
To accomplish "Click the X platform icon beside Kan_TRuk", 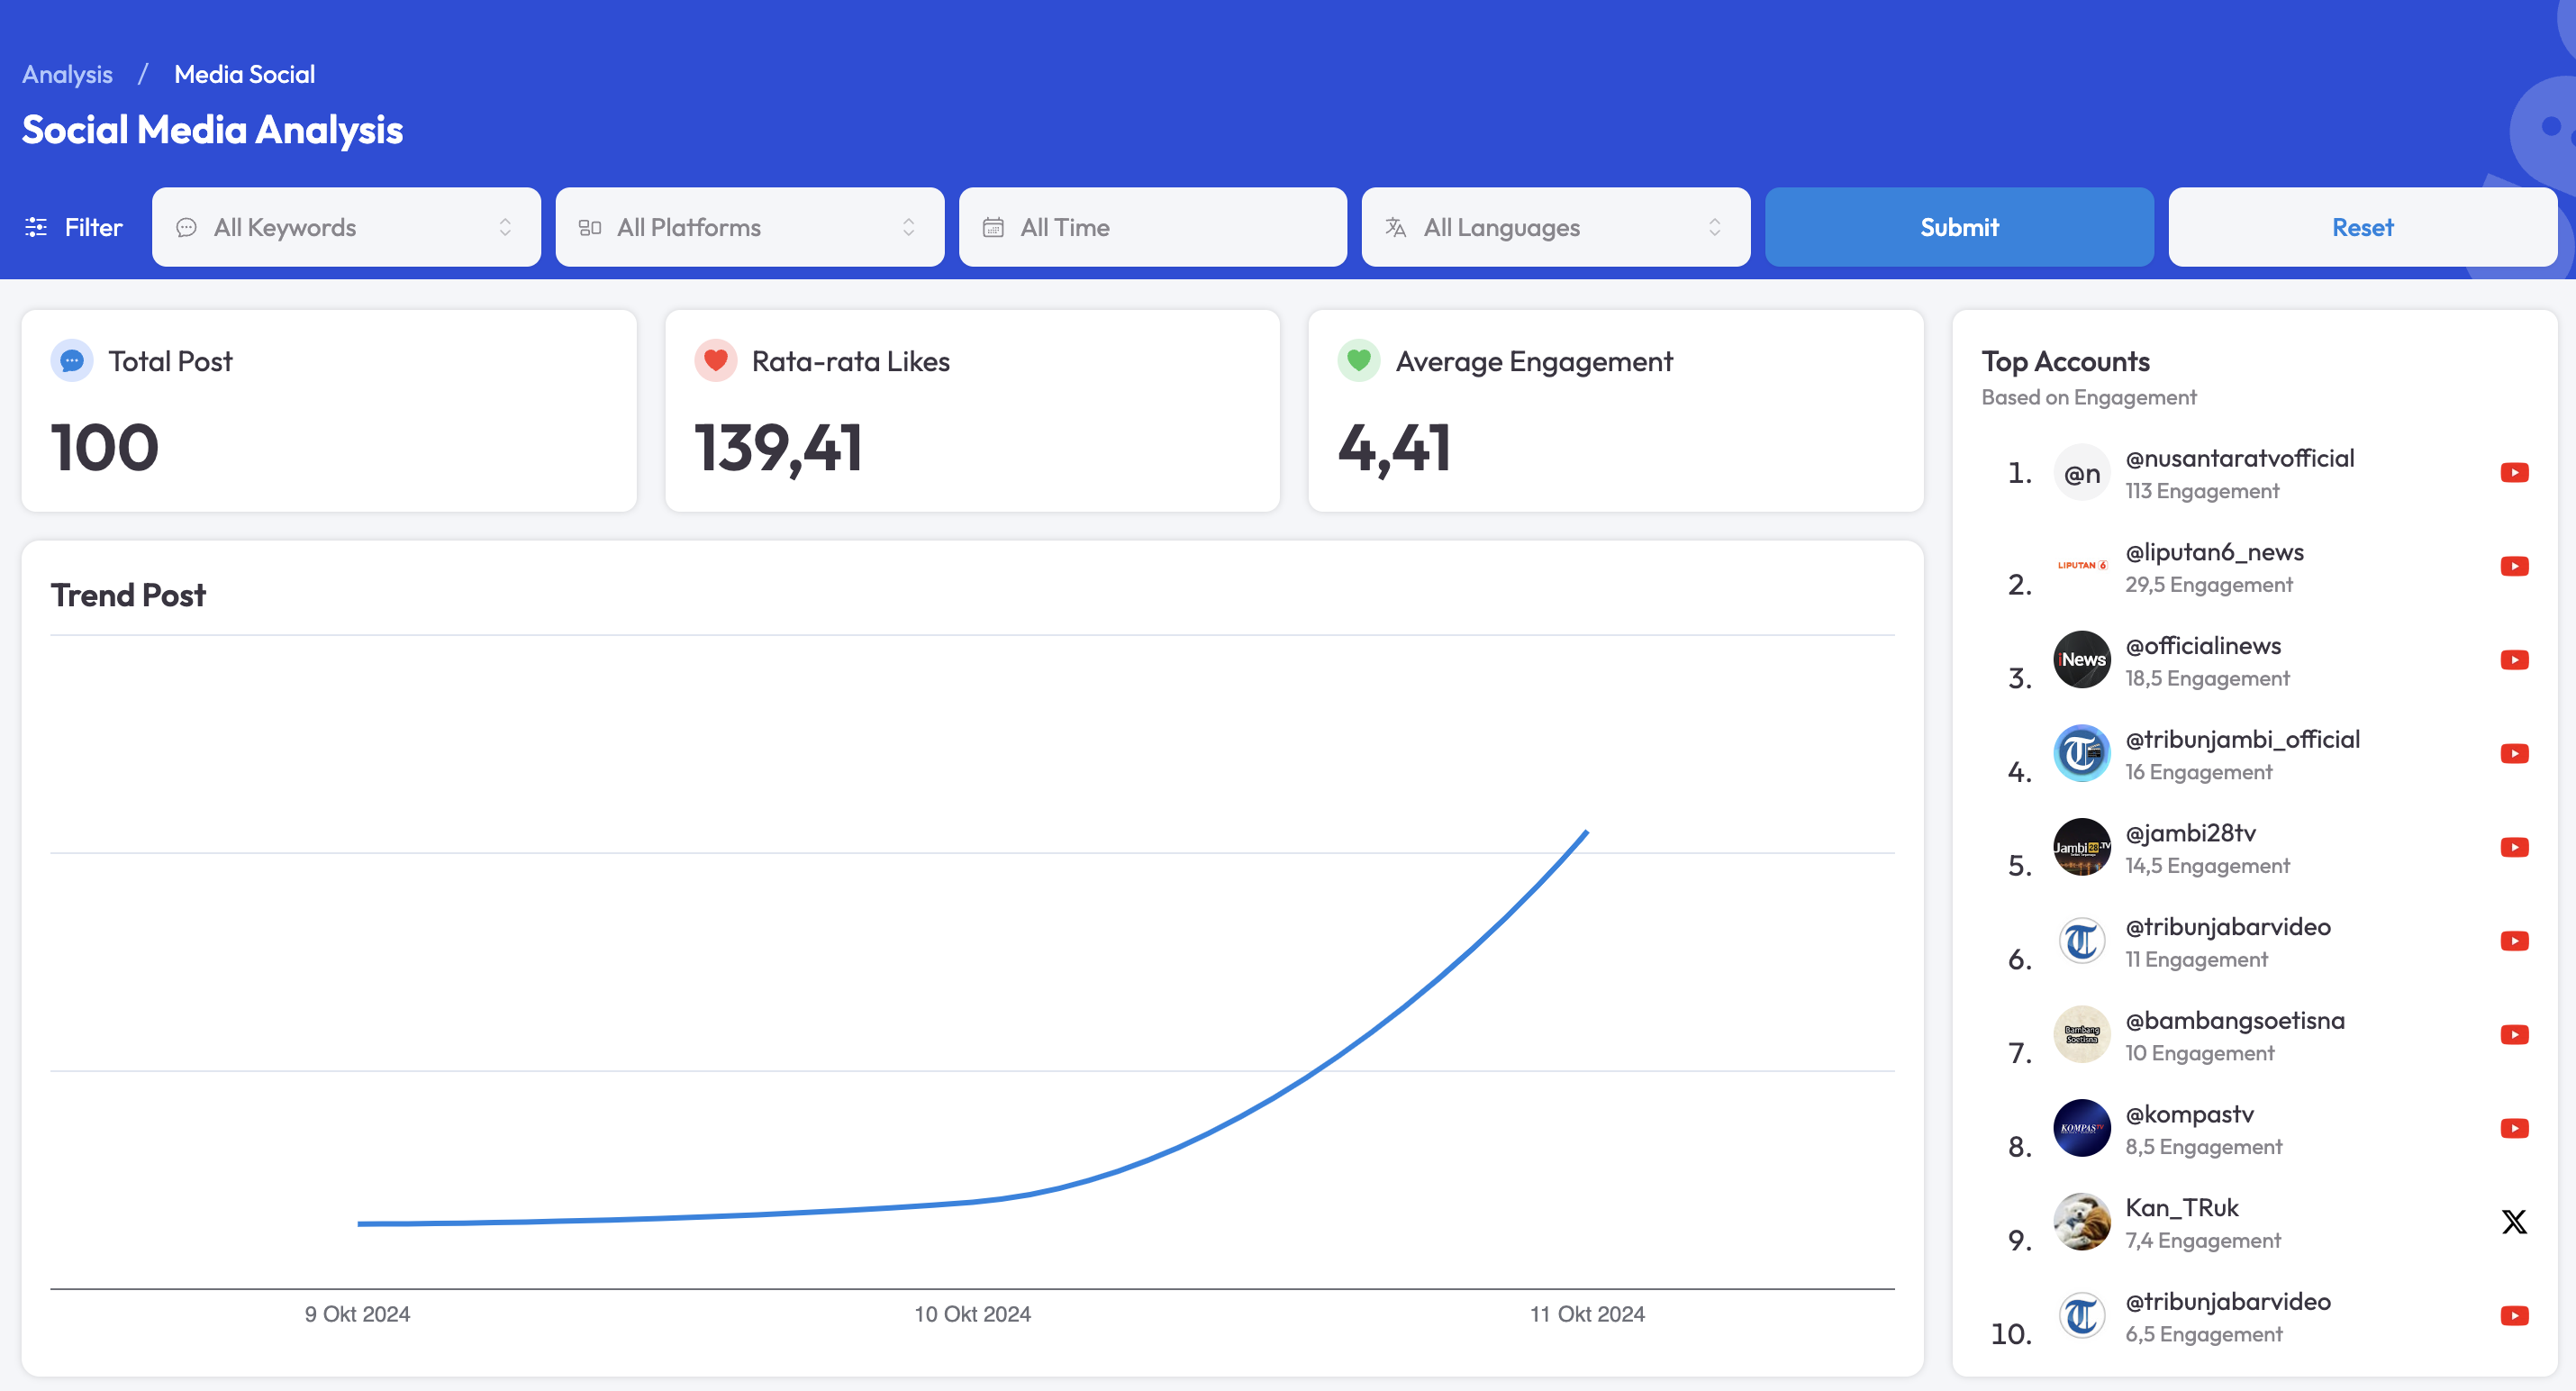I will coord(2513,1222).
